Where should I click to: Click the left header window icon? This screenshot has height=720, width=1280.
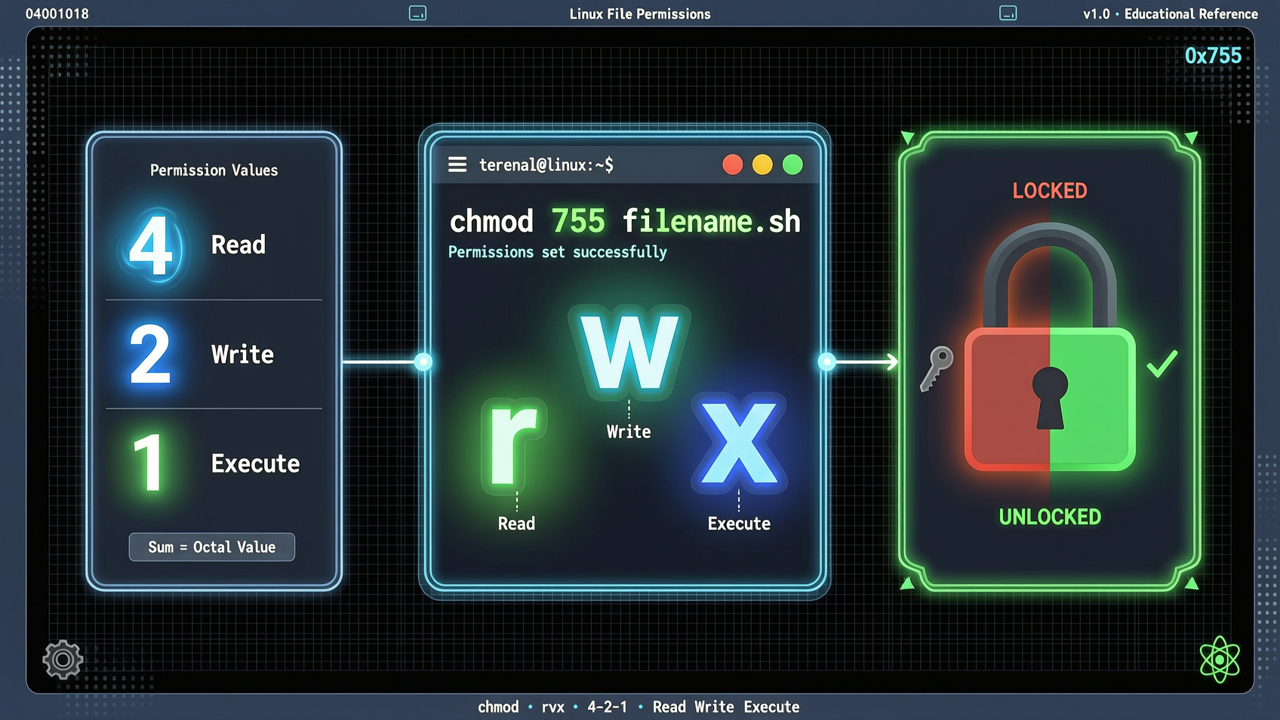point(418,14)
